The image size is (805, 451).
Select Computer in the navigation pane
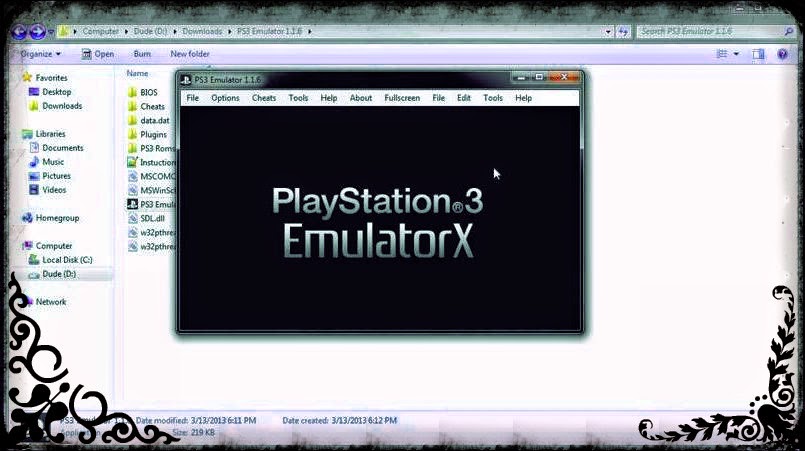pos(53,246)
